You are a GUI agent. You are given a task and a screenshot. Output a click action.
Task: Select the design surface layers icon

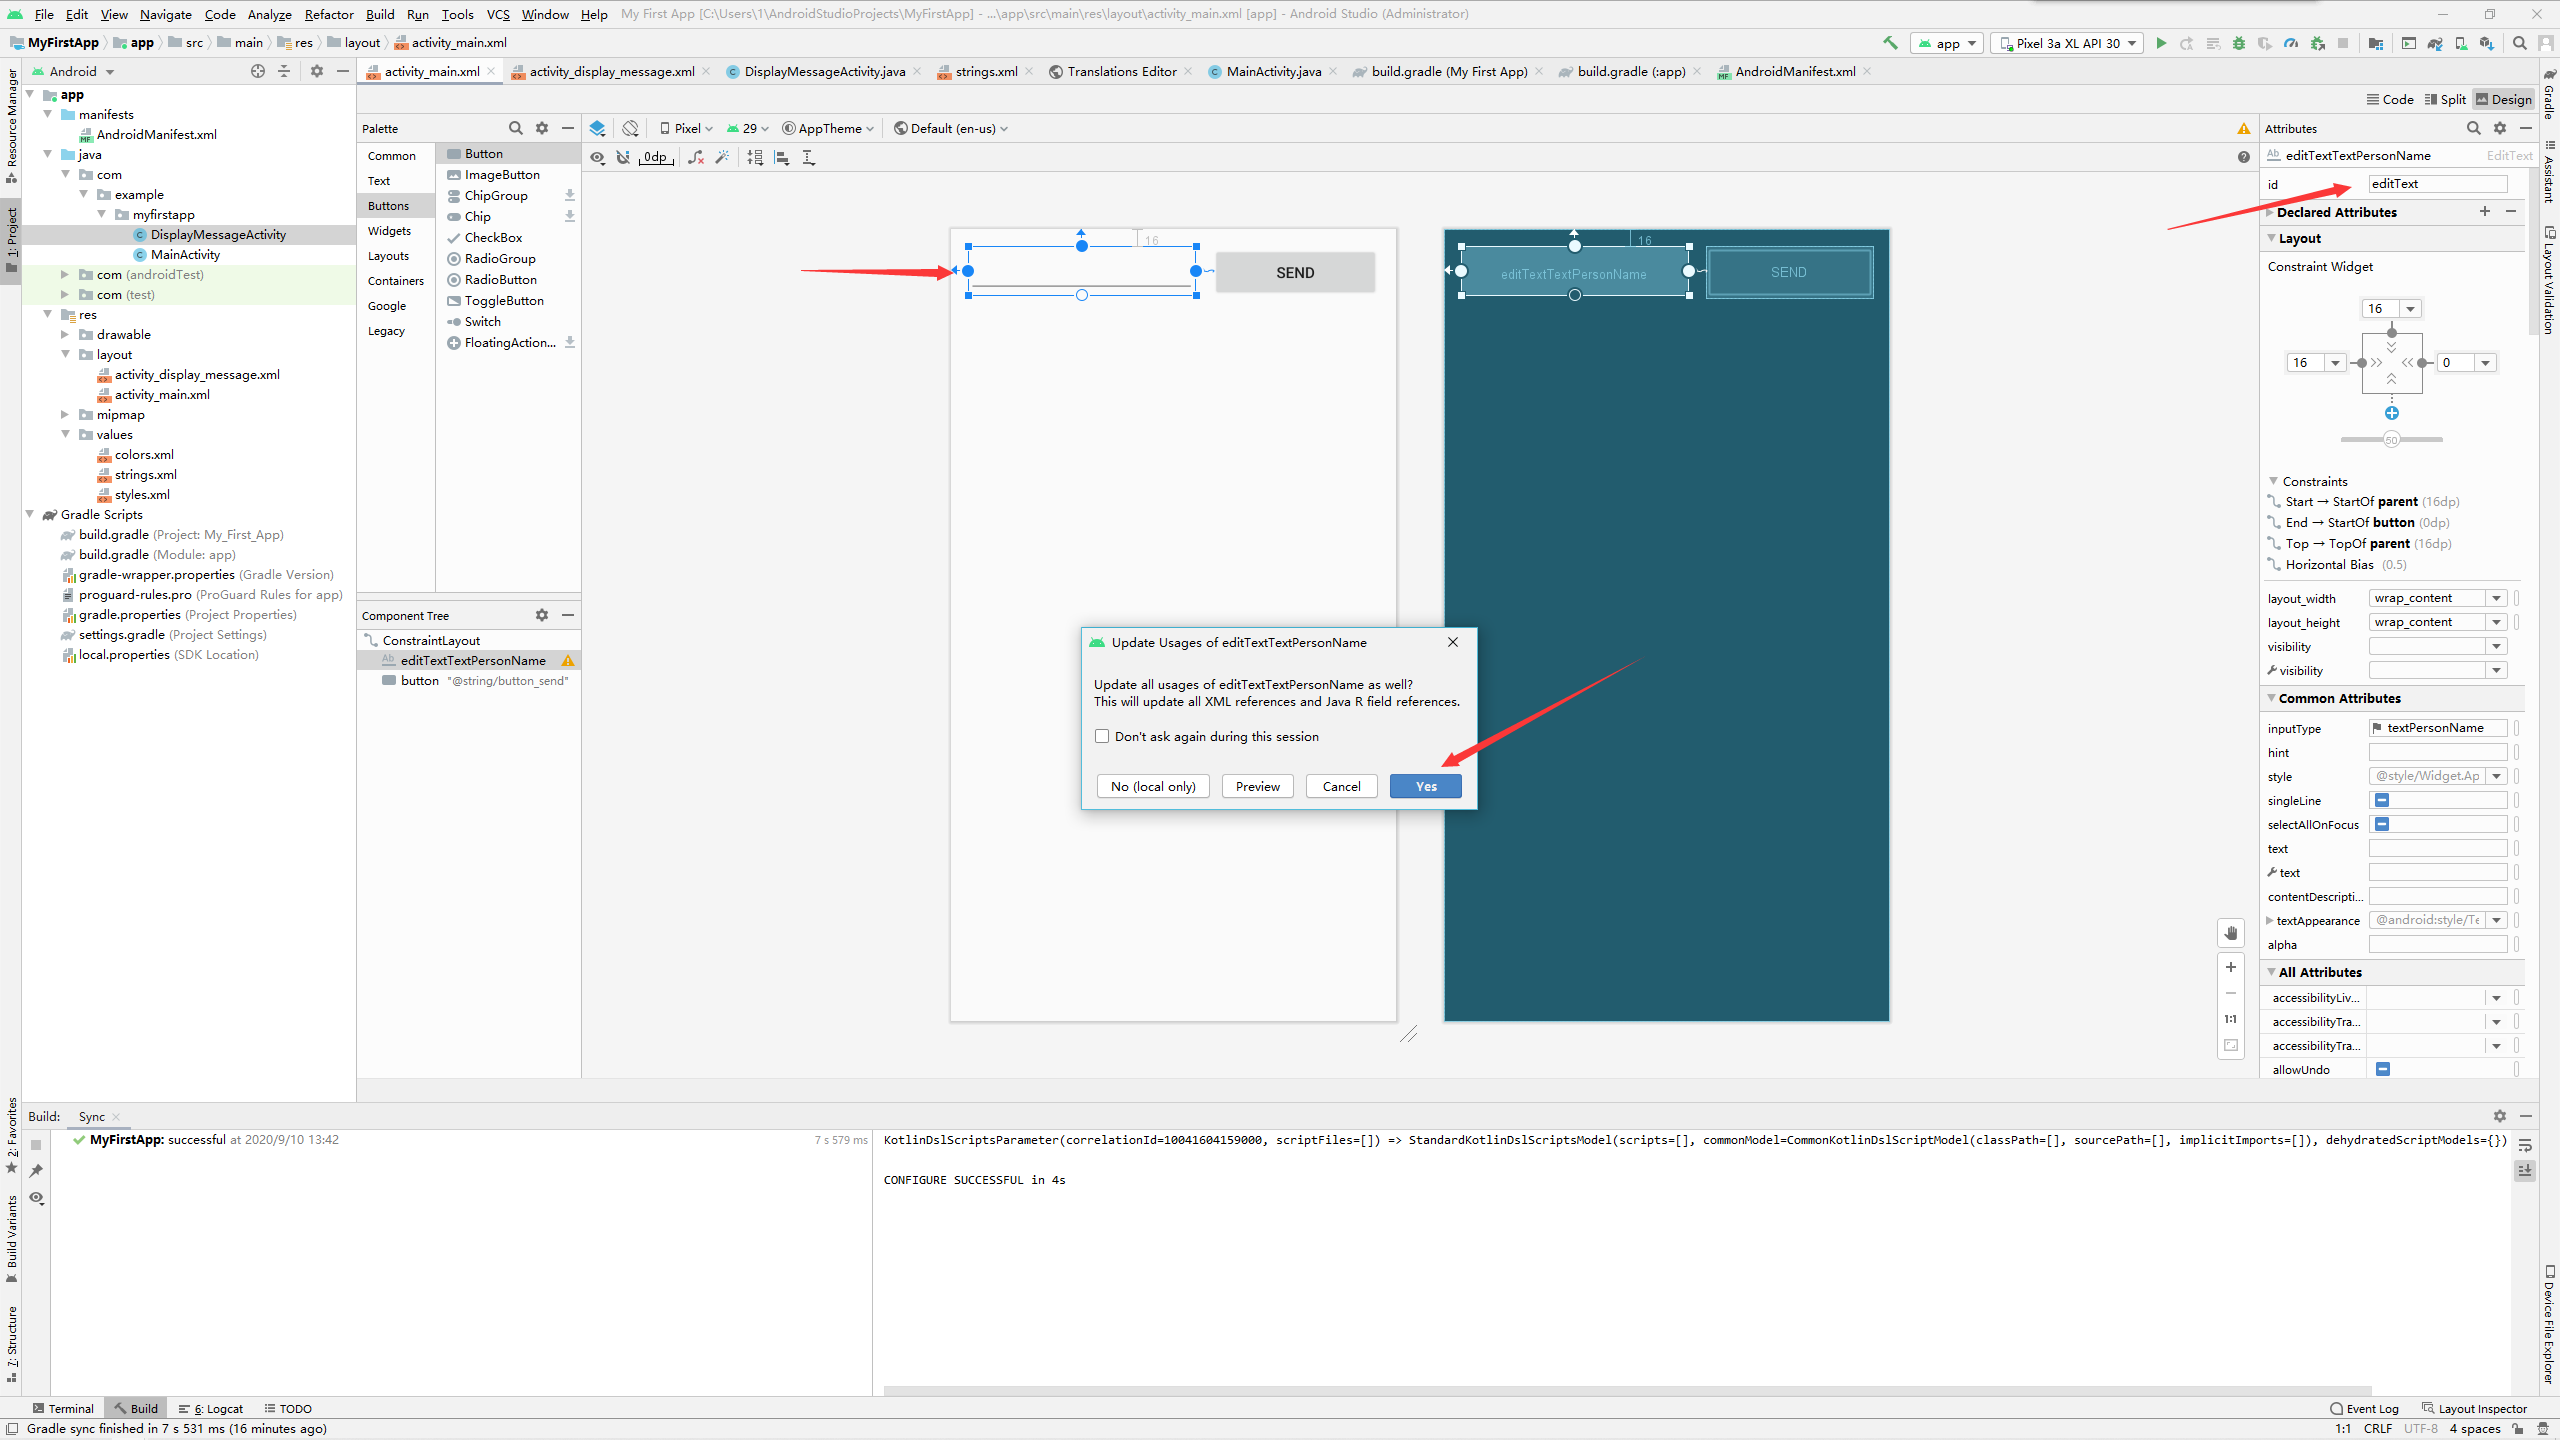pyautogui.click(x=597, y=128)
